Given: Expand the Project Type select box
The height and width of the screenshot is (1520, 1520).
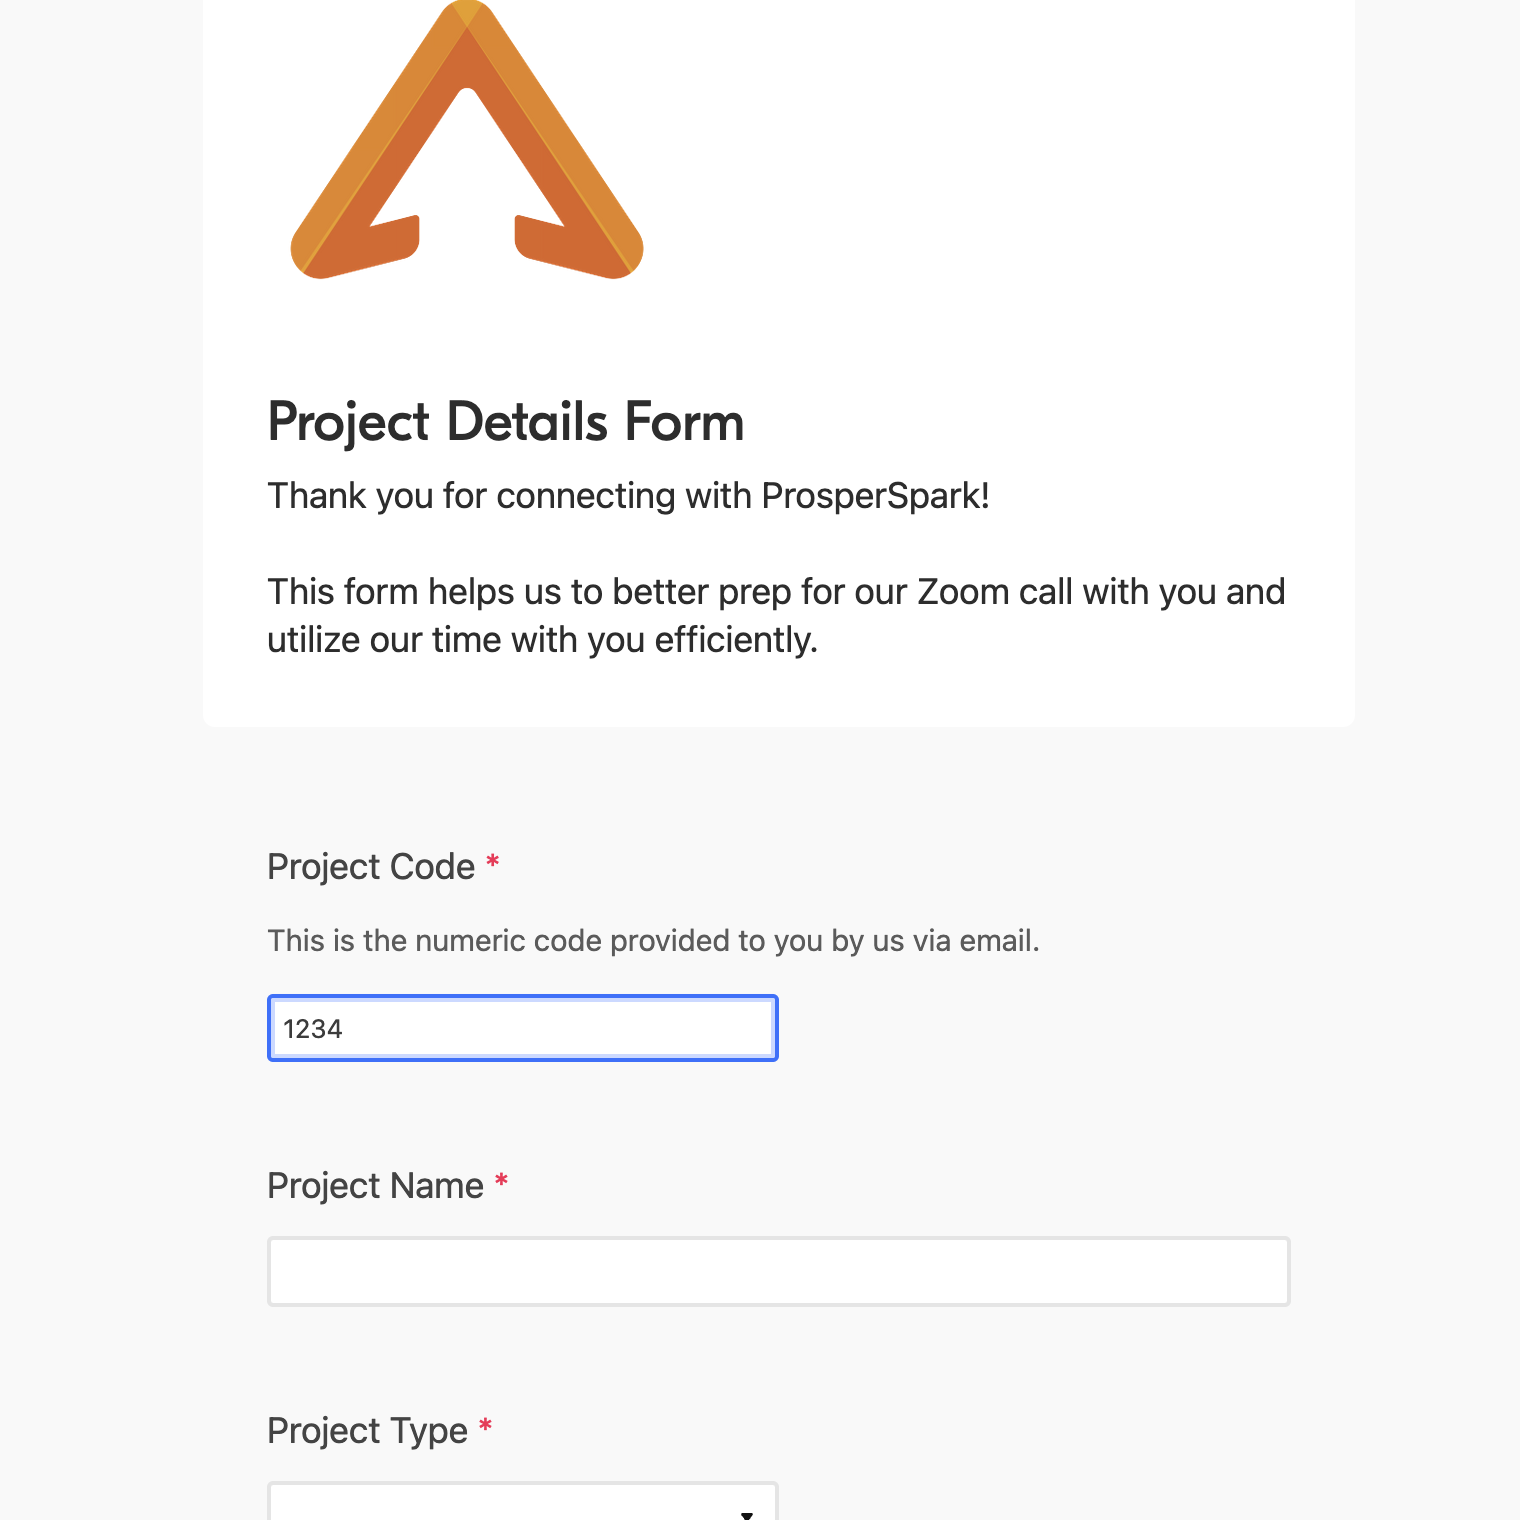Looking at the screenshot, I should (x=523, y=1502).
